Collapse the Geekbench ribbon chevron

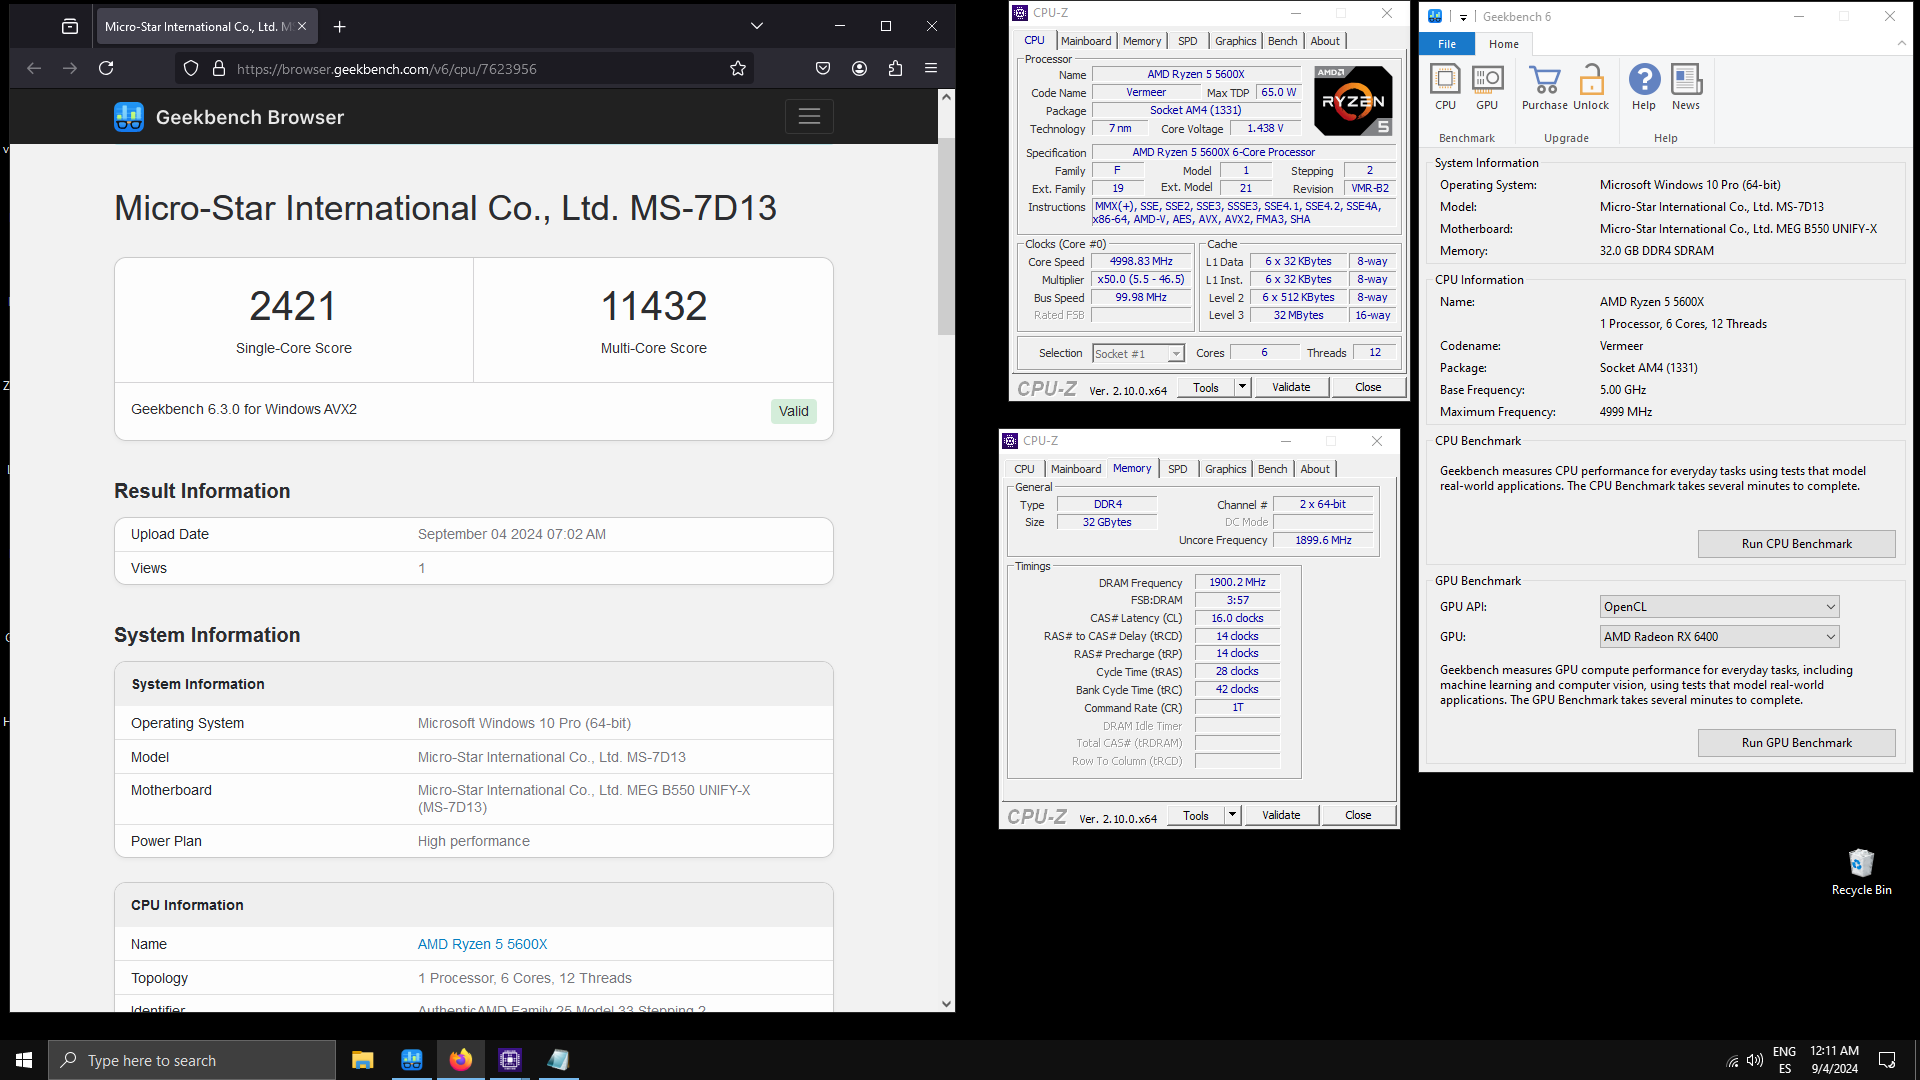tap(1901, 43)
